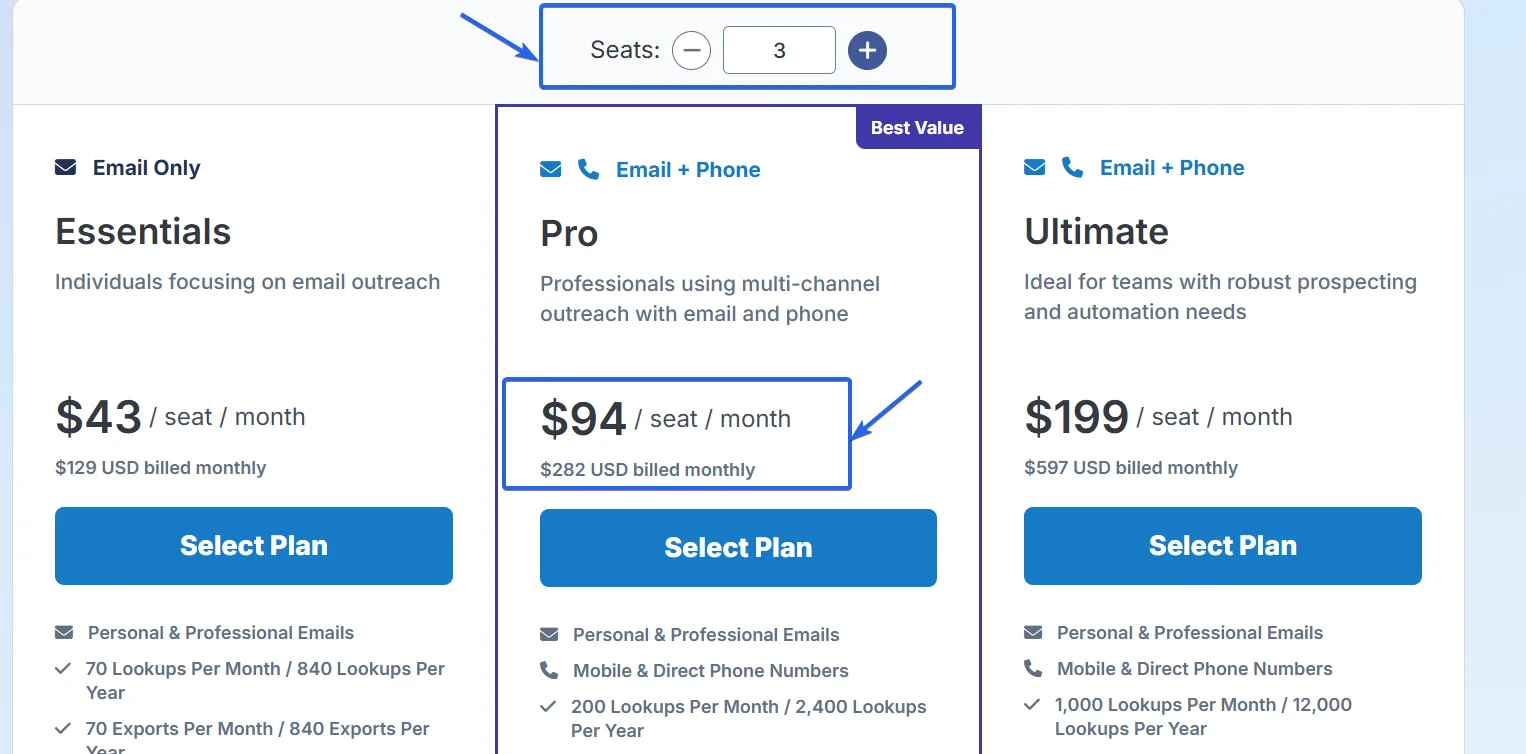The height and width of the screenshot is (754, 1526).
Task: Click the Seats number input field
Action: point(779,50)
